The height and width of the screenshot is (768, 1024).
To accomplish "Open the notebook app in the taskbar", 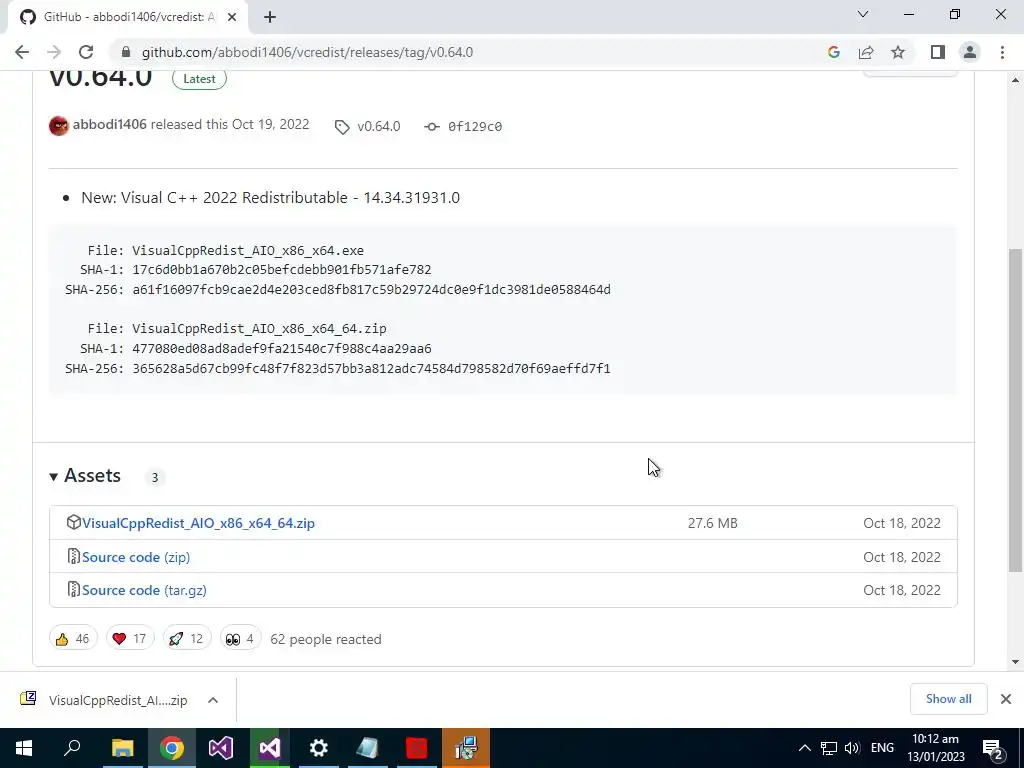I will pos(367,748).
